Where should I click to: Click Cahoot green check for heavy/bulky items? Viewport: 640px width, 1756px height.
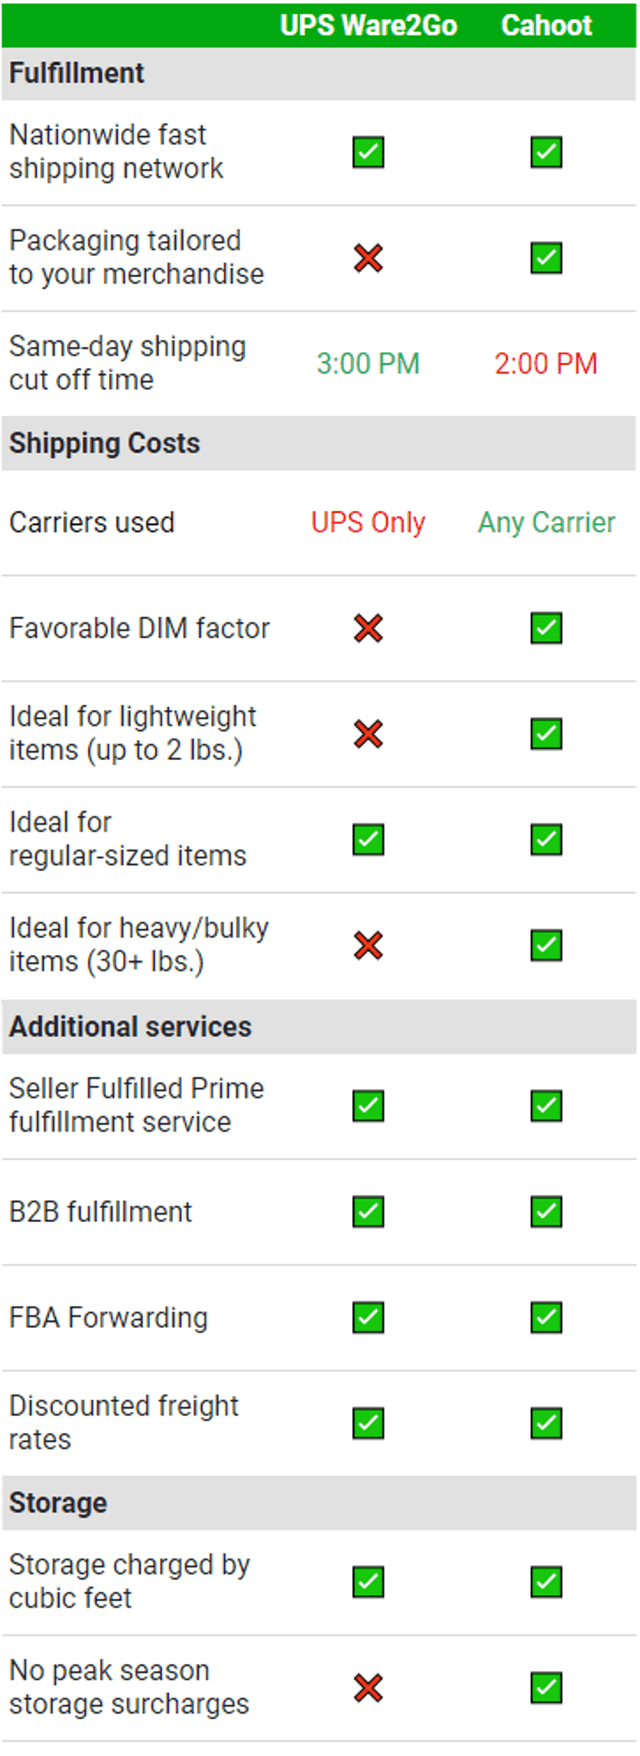coord(546,945)
